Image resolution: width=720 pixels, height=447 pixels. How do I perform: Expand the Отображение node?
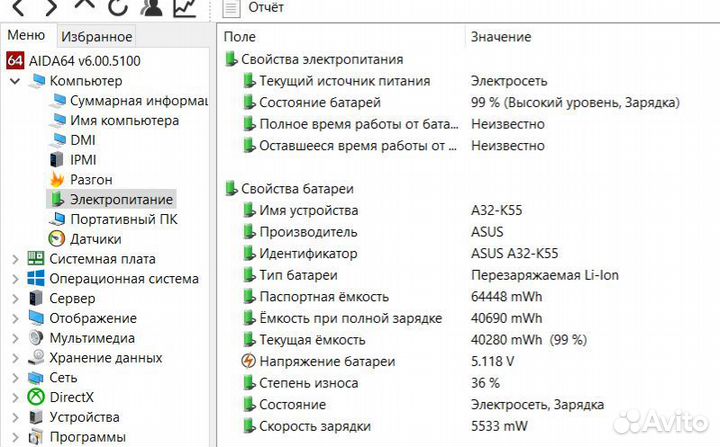(15, 318)
